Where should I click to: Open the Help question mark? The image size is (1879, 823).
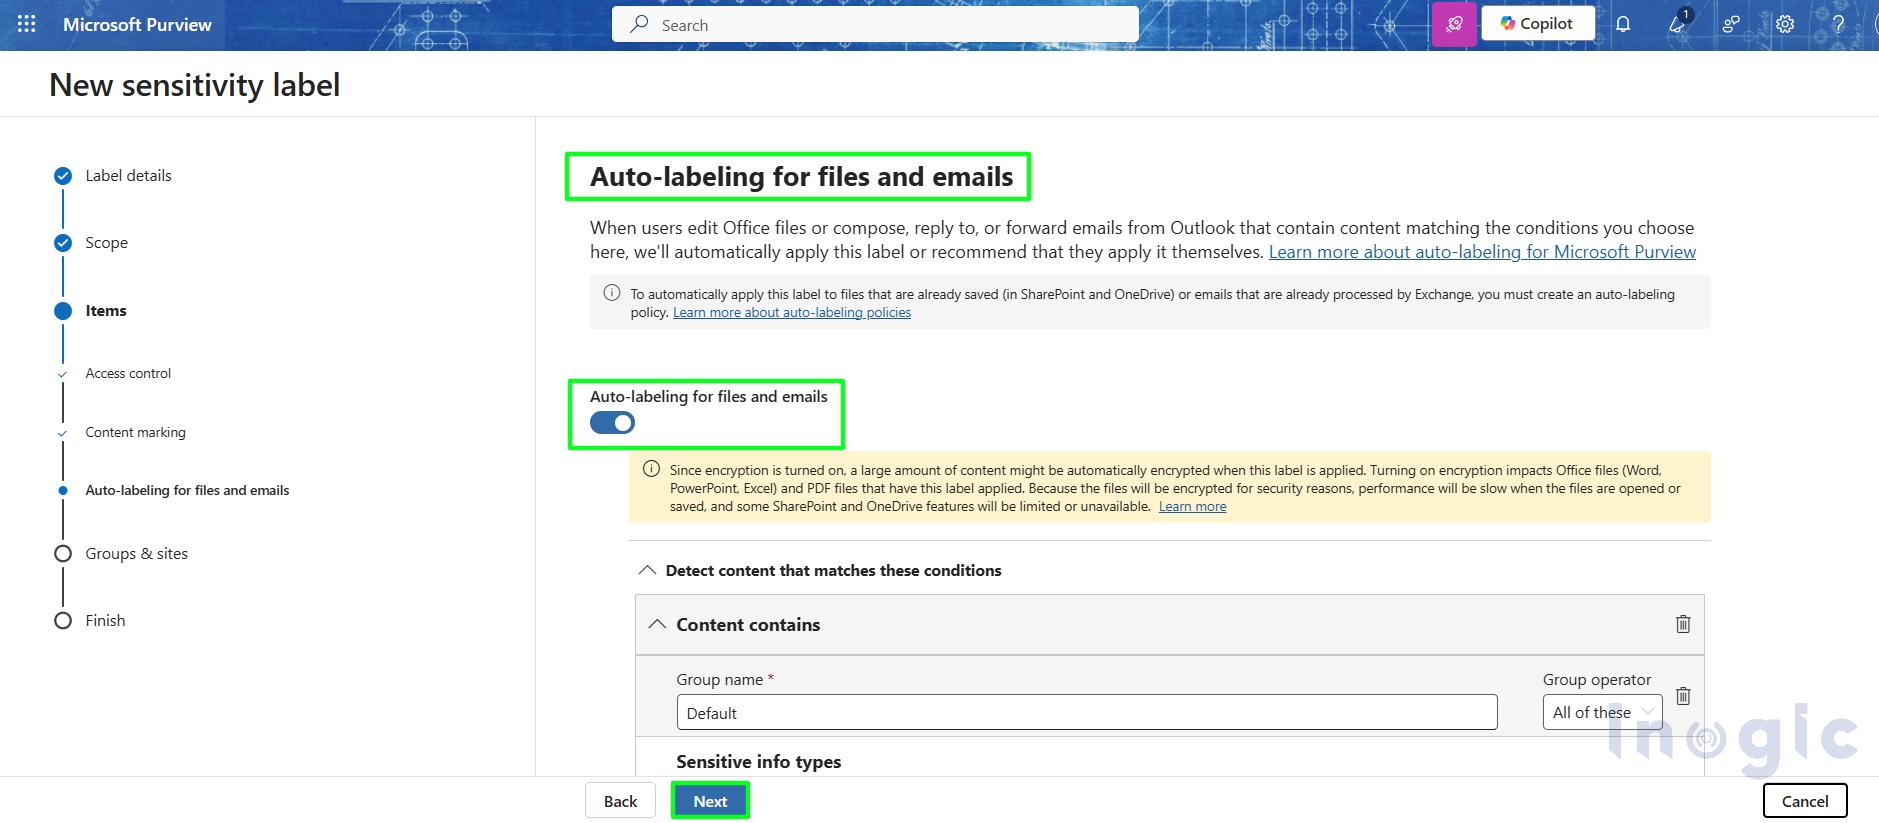point(1838,24)
